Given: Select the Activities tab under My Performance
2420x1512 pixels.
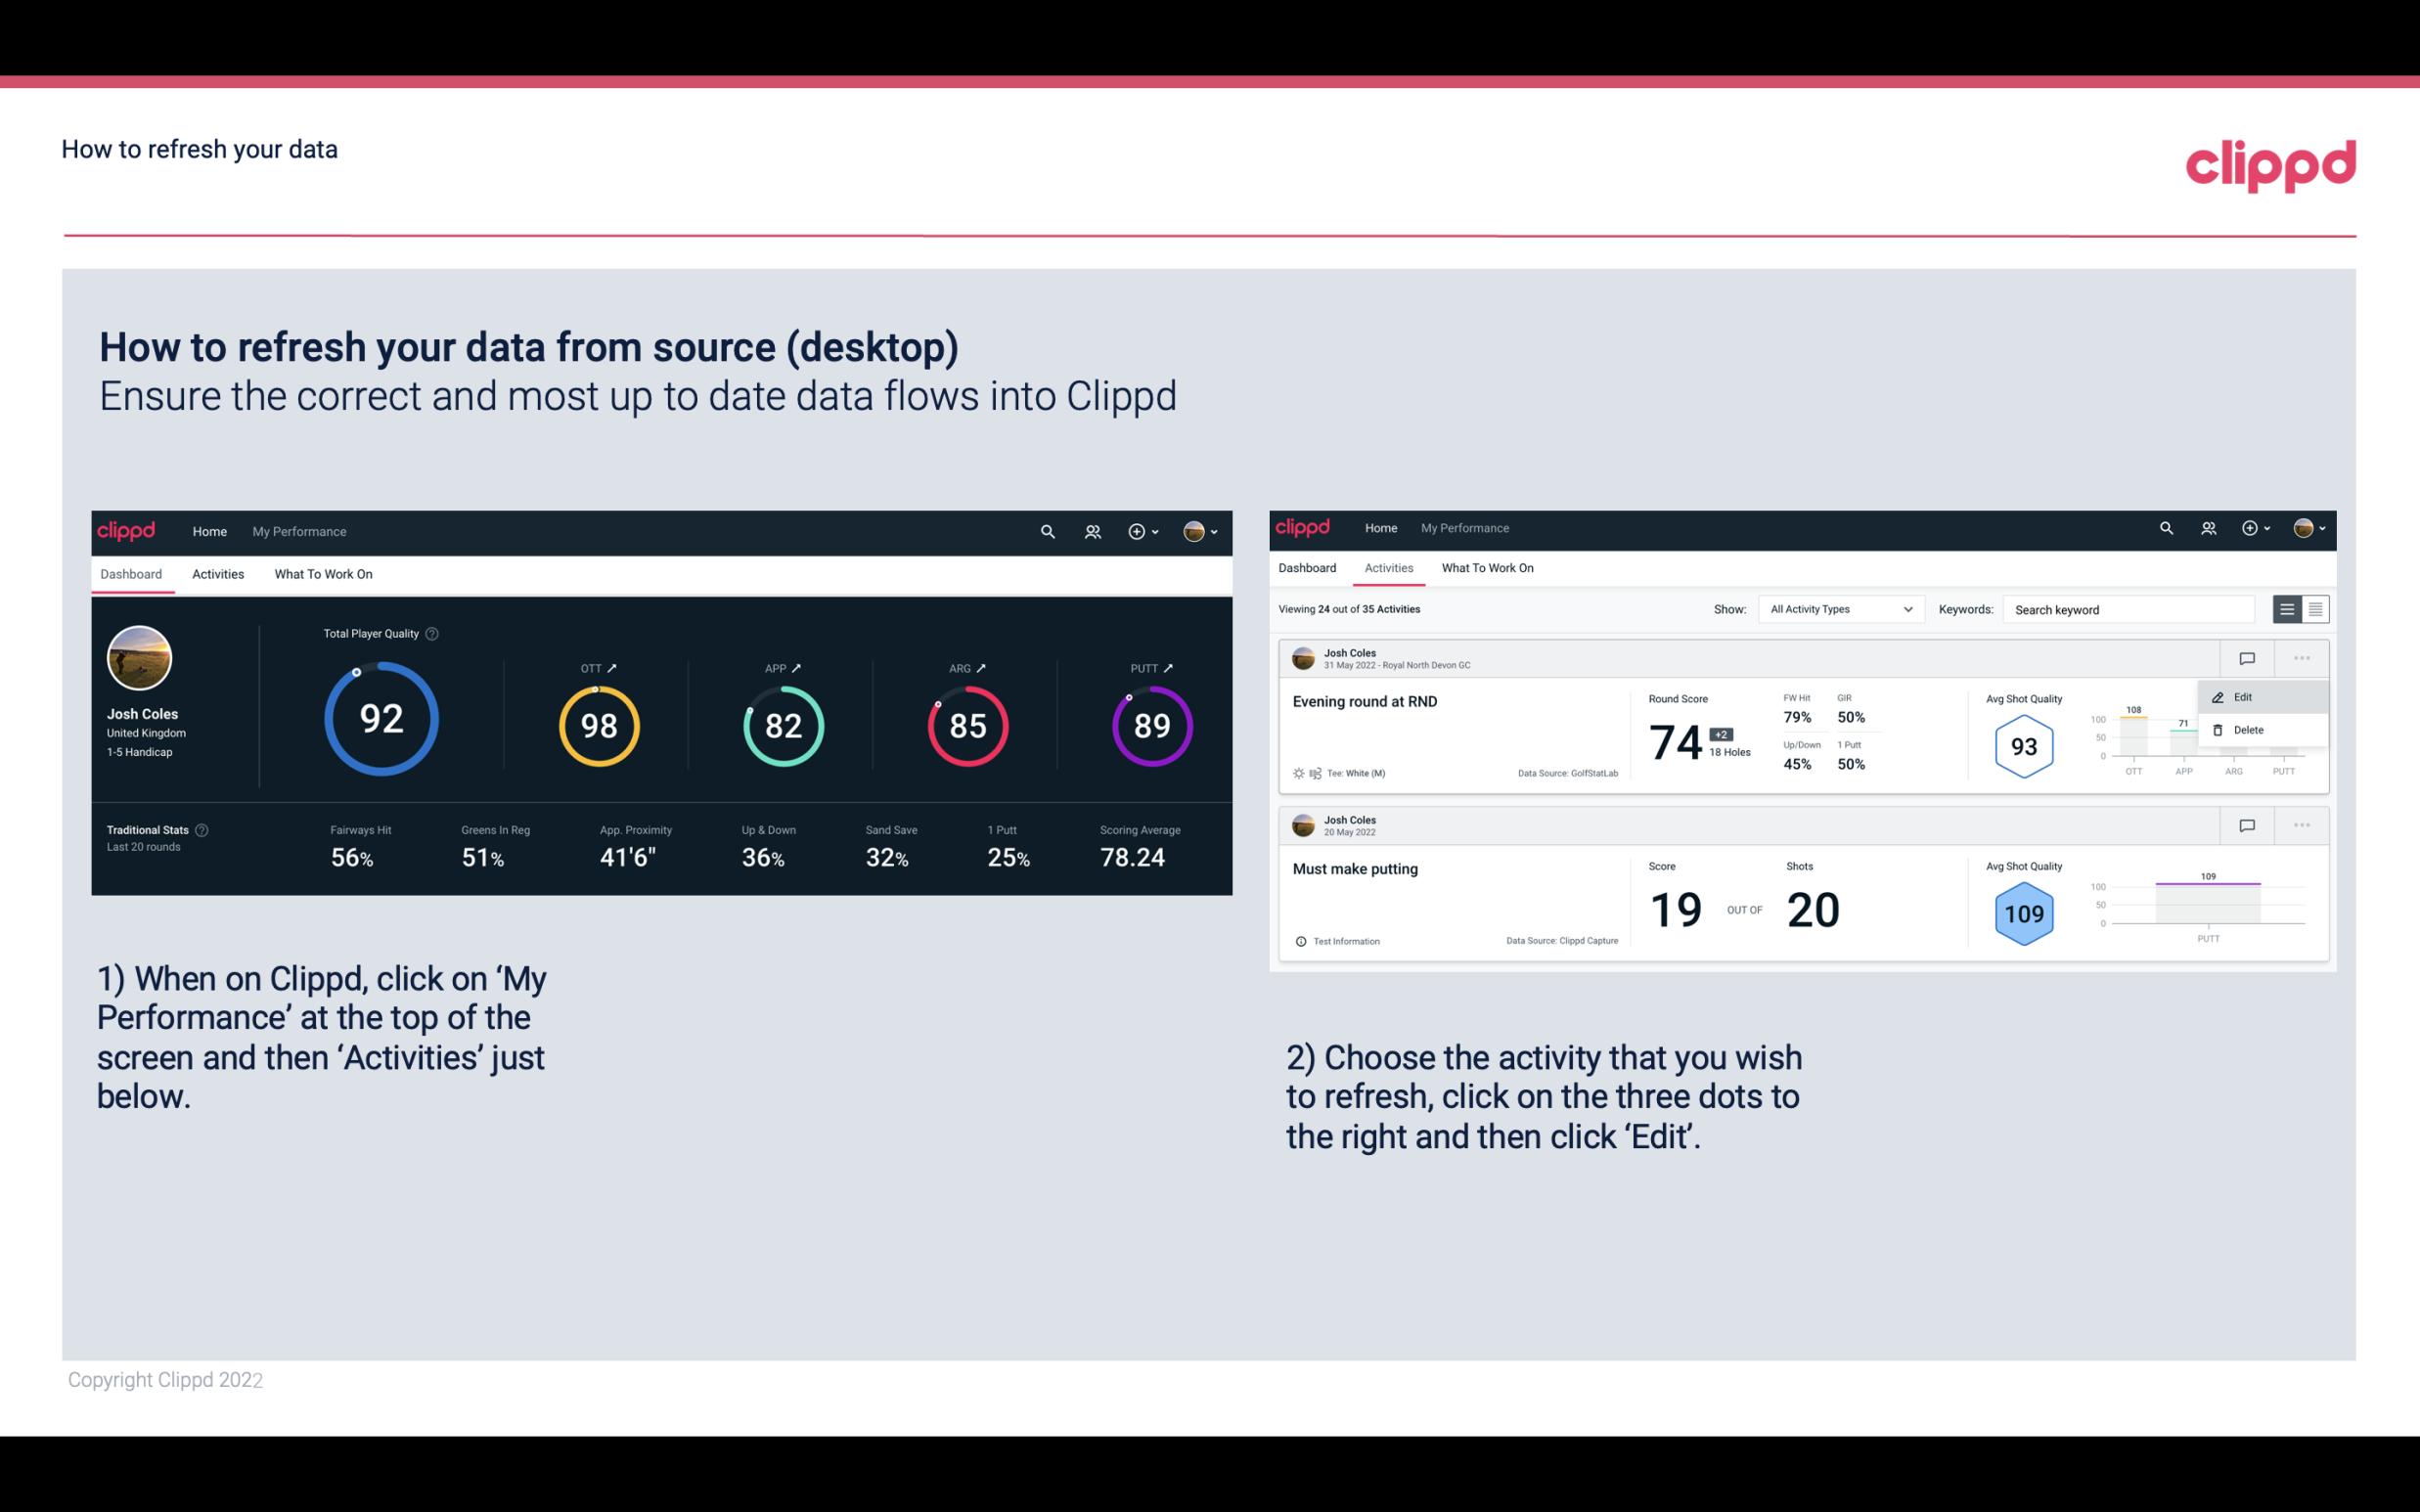Looking at the screenshot, I should [x=218, y=573].
